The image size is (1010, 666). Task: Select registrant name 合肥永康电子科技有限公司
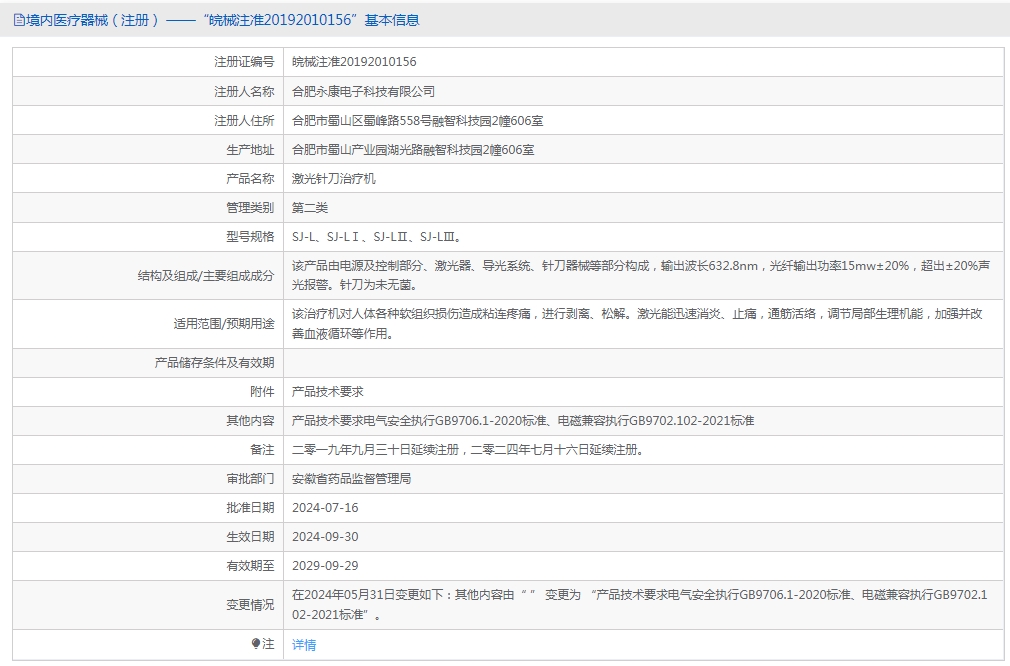click(x=363, y=91)
